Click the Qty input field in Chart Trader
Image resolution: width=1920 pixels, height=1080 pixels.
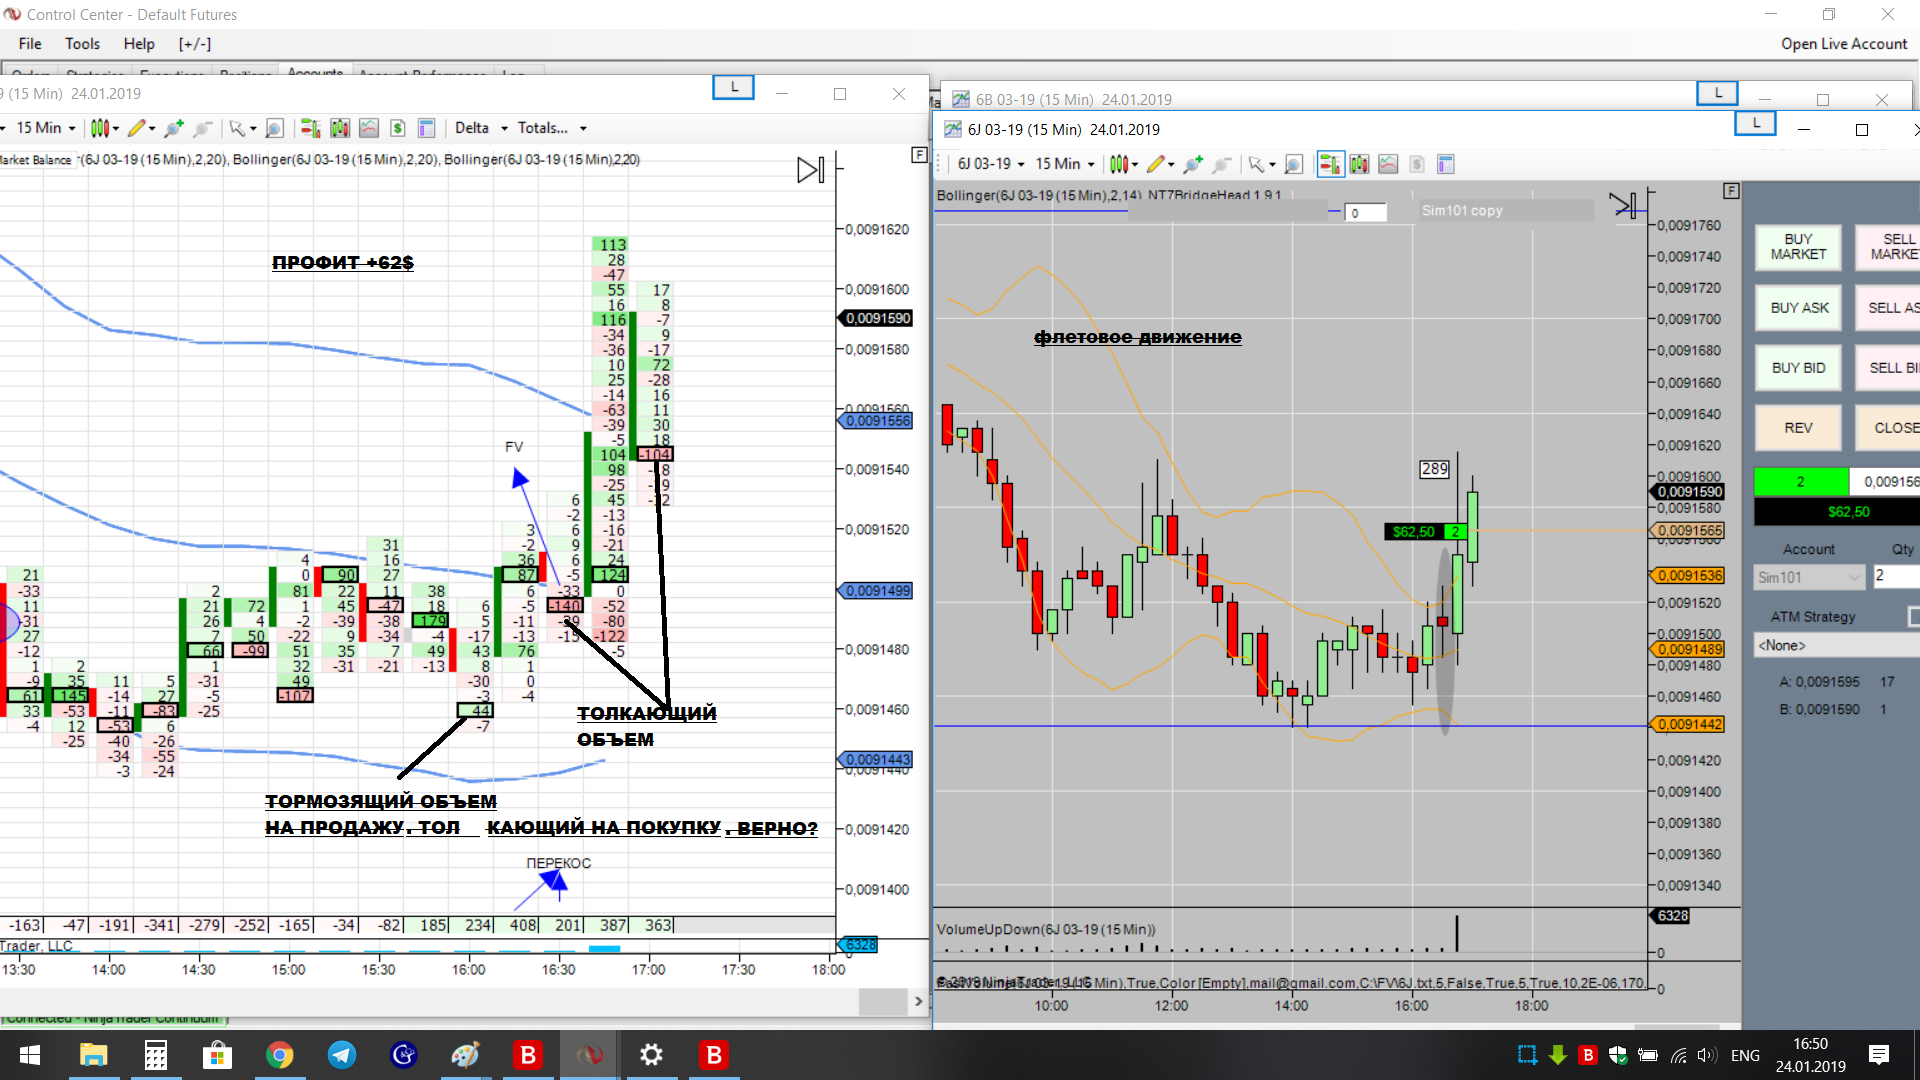[1895, 576]
